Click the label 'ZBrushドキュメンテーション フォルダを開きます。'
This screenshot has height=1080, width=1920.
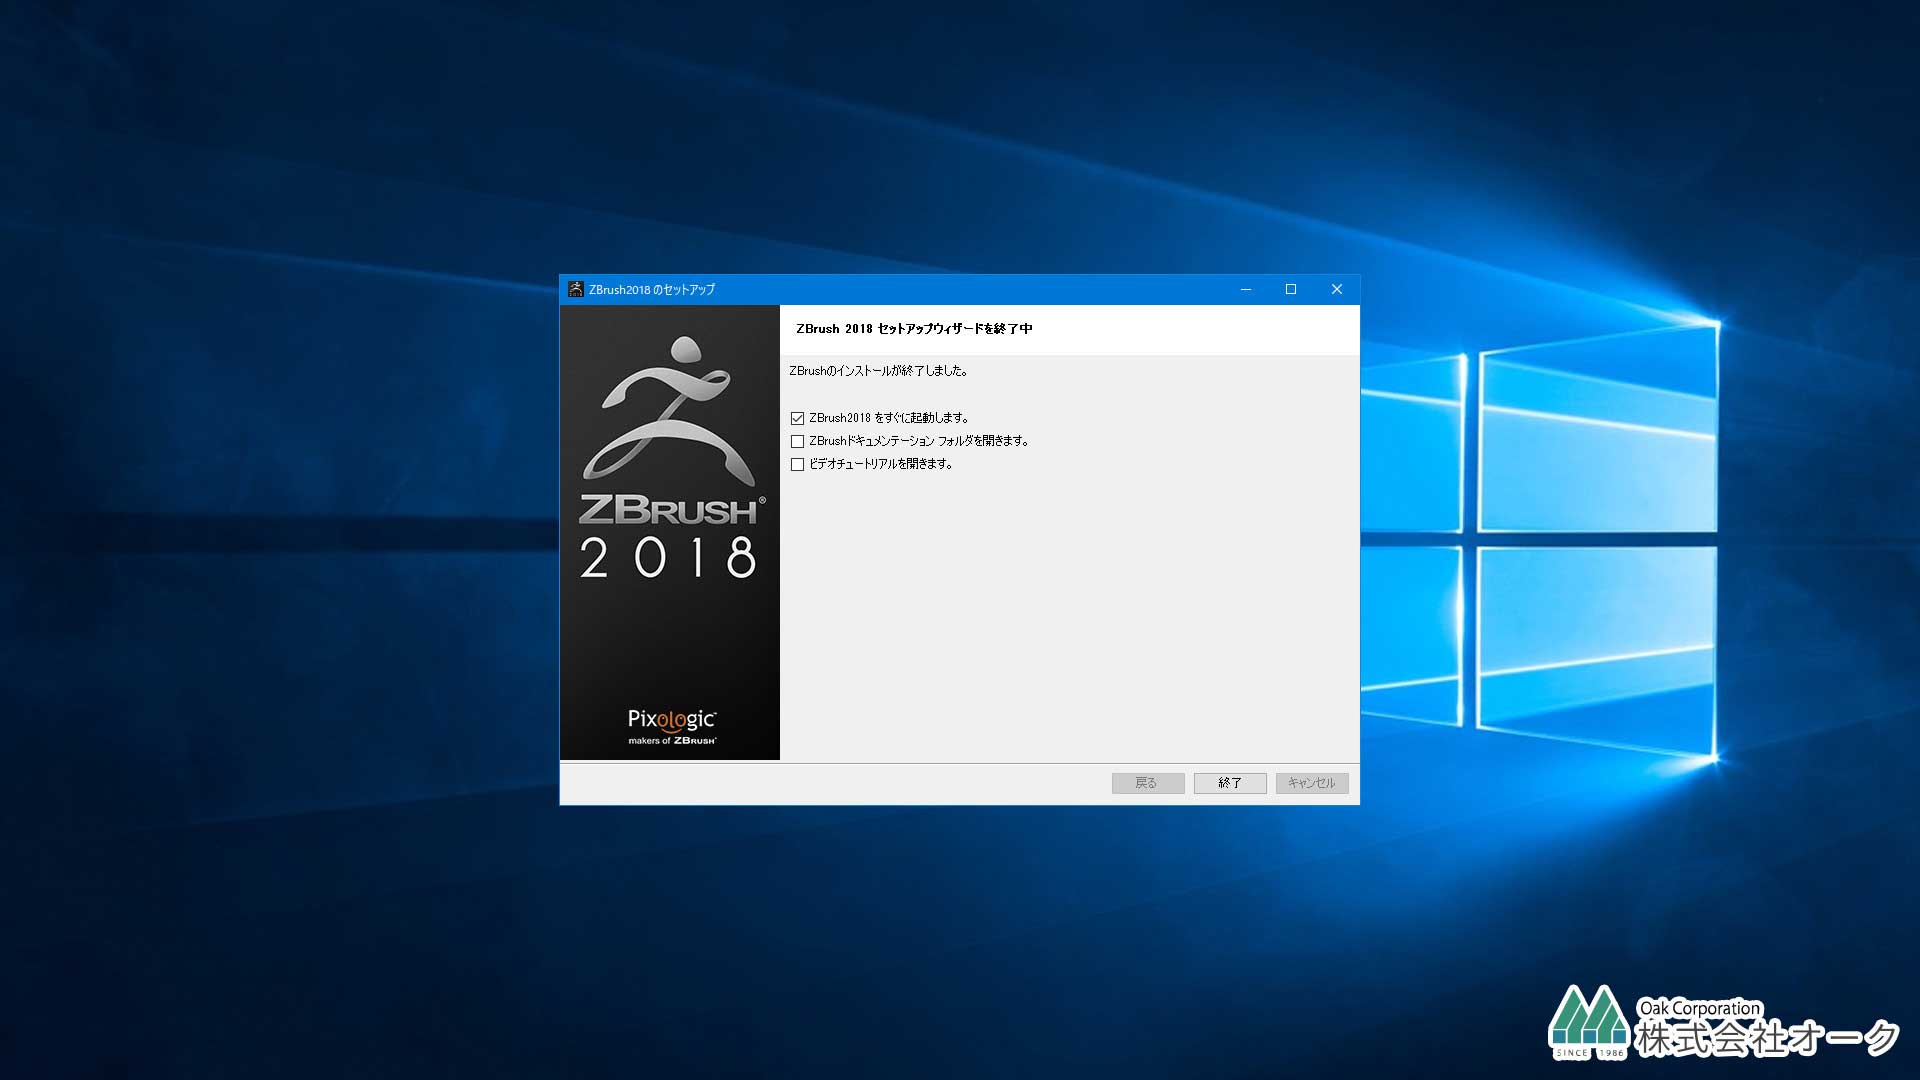click(x=919, y=441)
